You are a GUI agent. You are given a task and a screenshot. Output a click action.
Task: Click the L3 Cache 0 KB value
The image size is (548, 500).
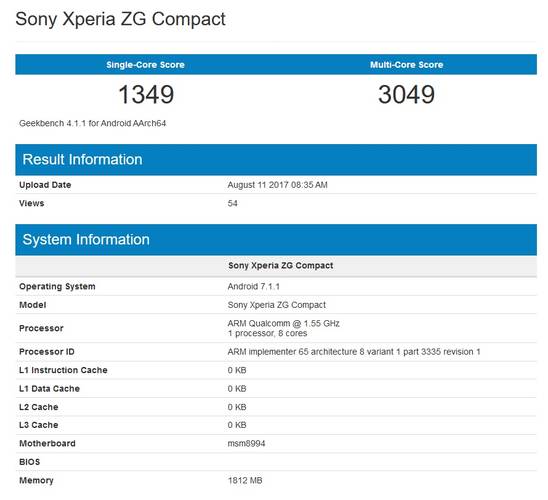click(237, 425)
